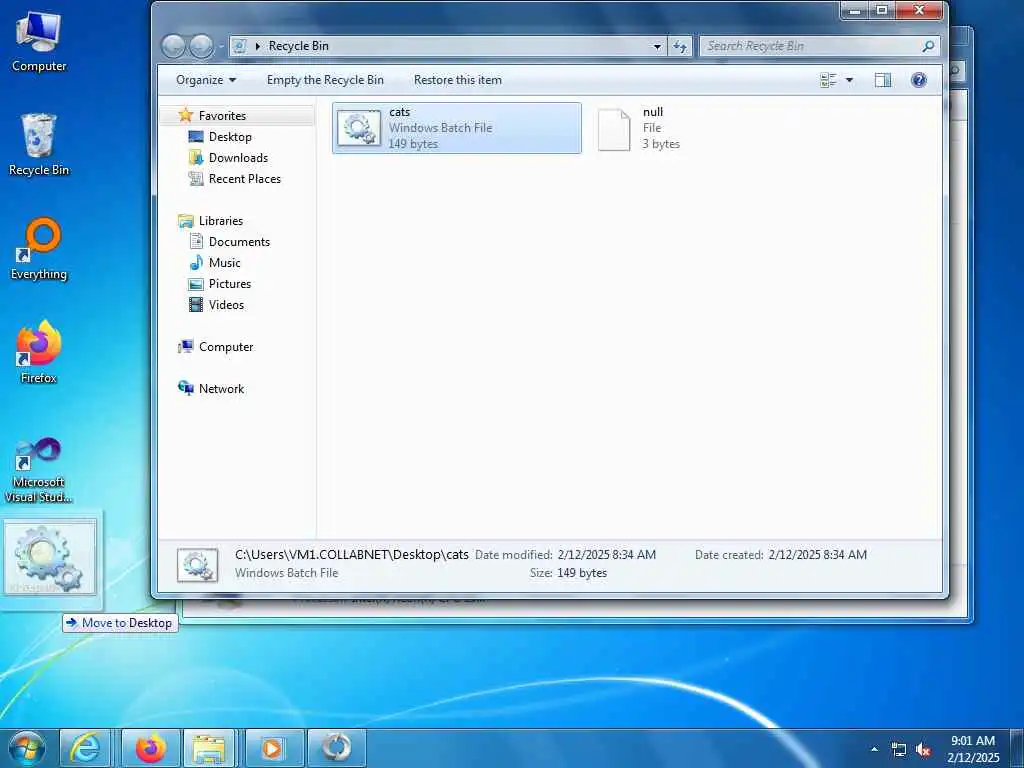Open Pictures library

pyautogui.click(x=229, y=283)
